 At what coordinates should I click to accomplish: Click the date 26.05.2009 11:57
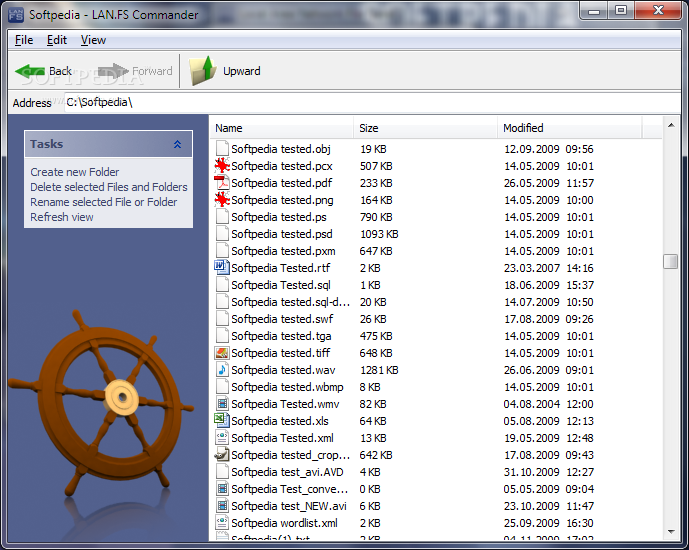click(549, 183)
